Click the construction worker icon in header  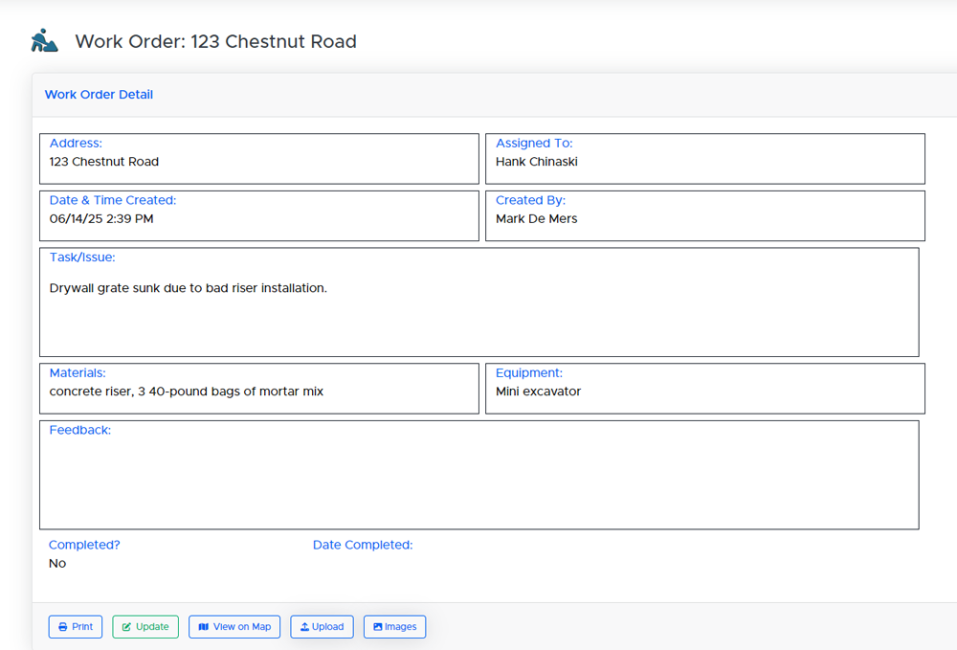point(44,41)
